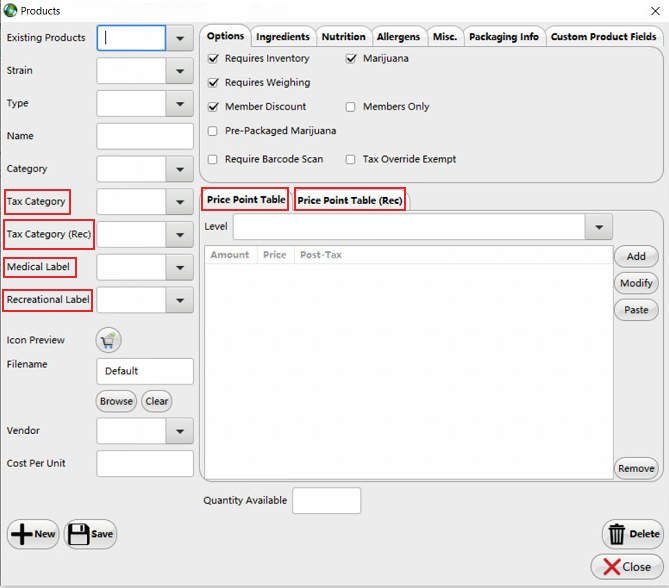Open the Ingredients tab
The width and height of the screenshot is (669, 588).
tap(283, 37)
